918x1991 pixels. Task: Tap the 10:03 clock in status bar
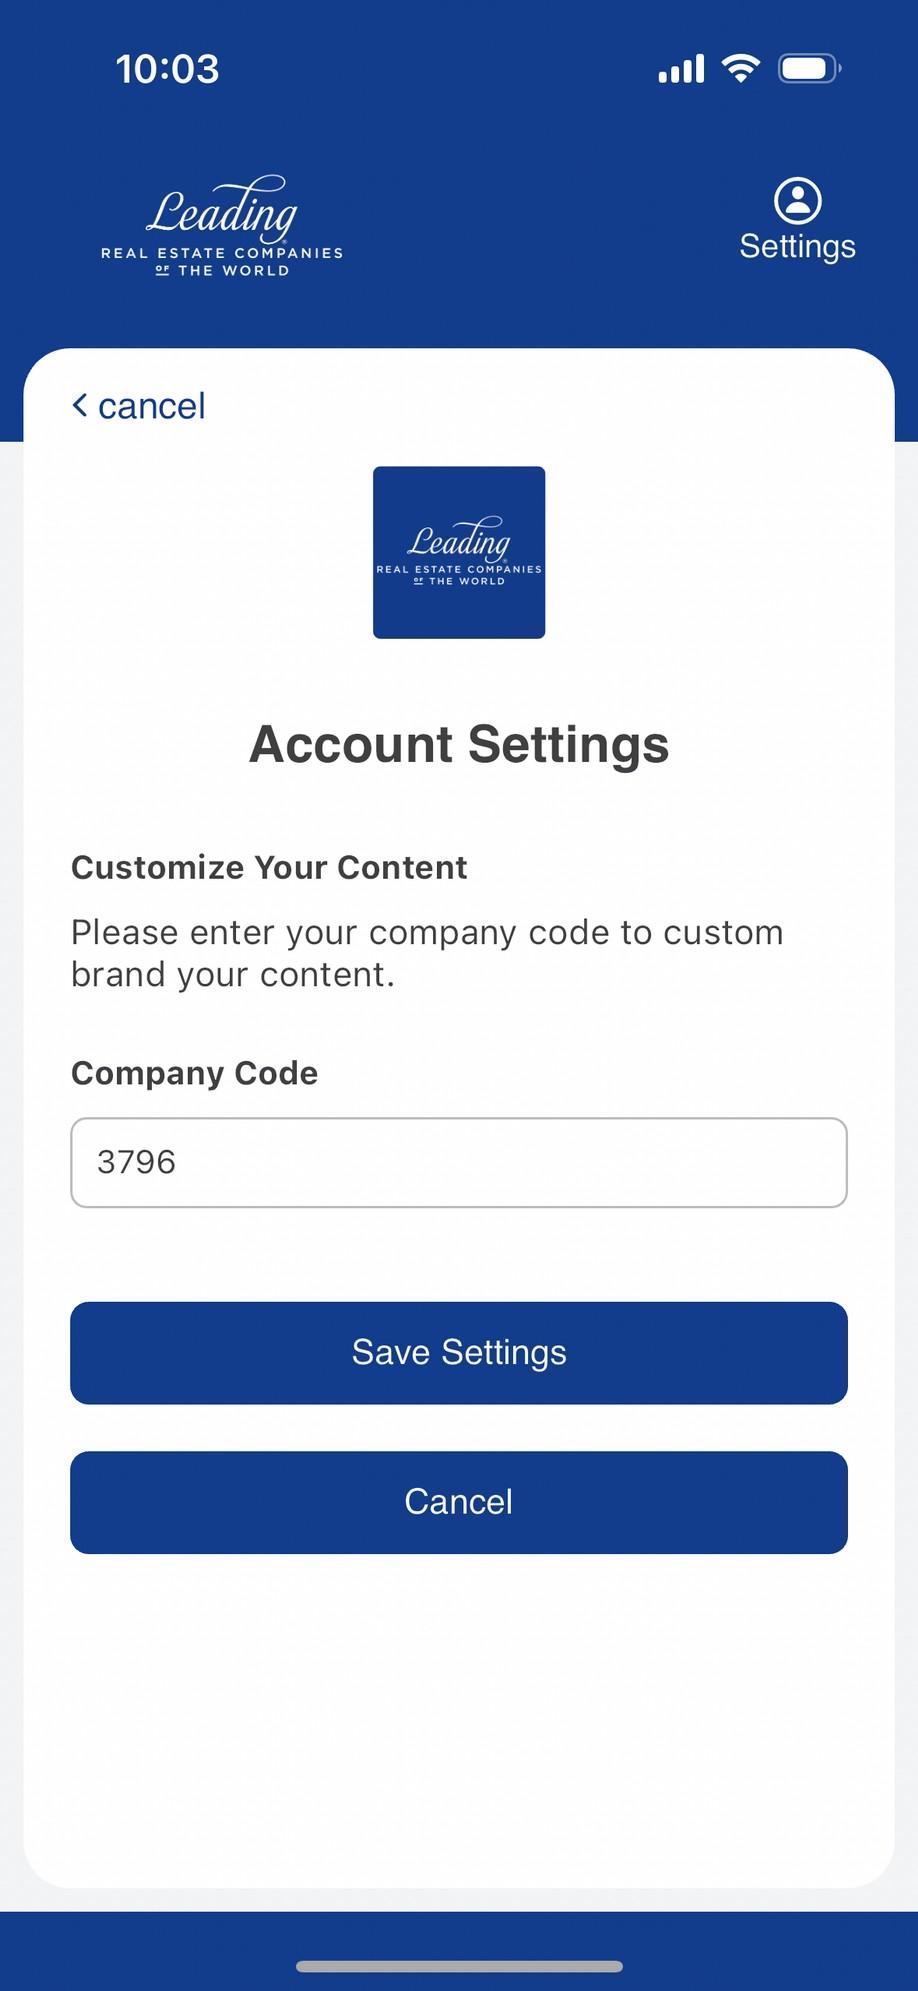pyautogui.click(x=167, y=69)
